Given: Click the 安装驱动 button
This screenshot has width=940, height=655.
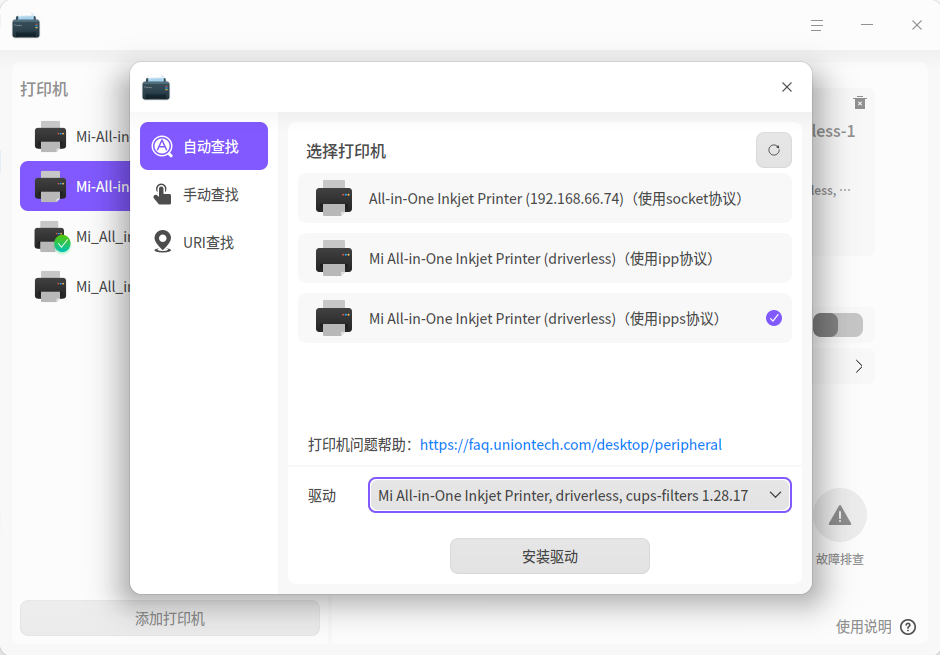Looking at the screenshot, I should pos(549,556).
